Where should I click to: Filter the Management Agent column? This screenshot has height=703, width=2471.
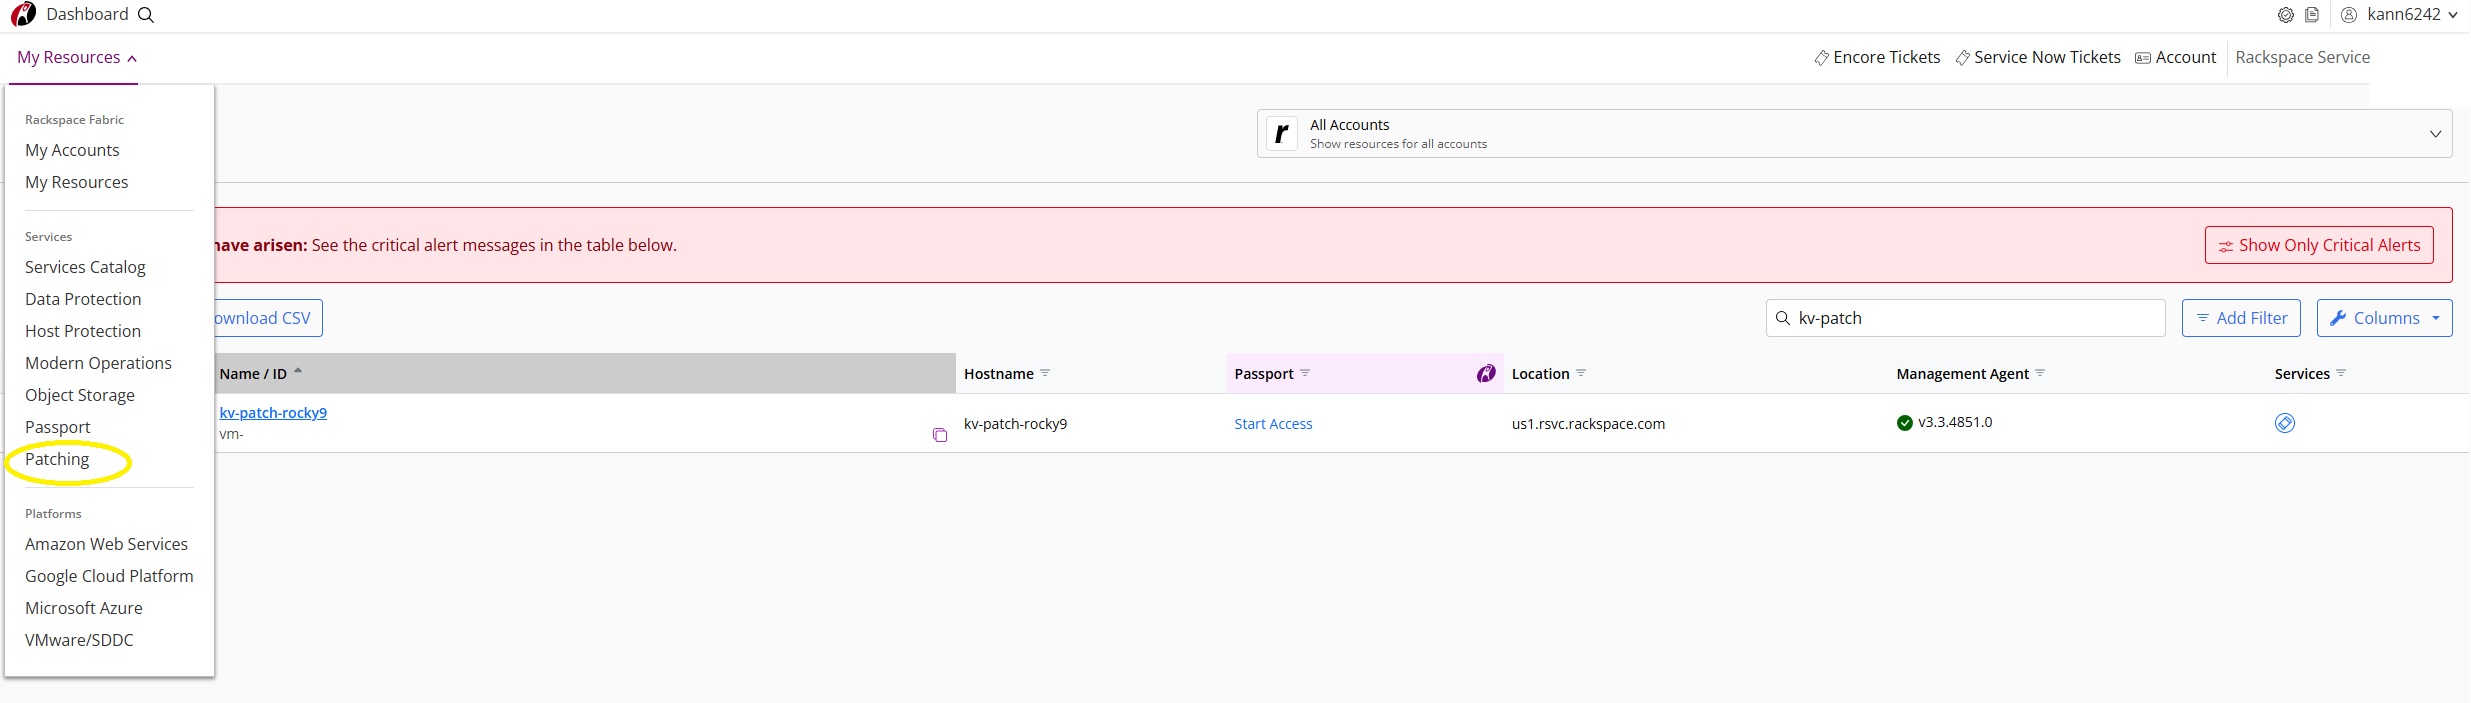(2040, 373)
